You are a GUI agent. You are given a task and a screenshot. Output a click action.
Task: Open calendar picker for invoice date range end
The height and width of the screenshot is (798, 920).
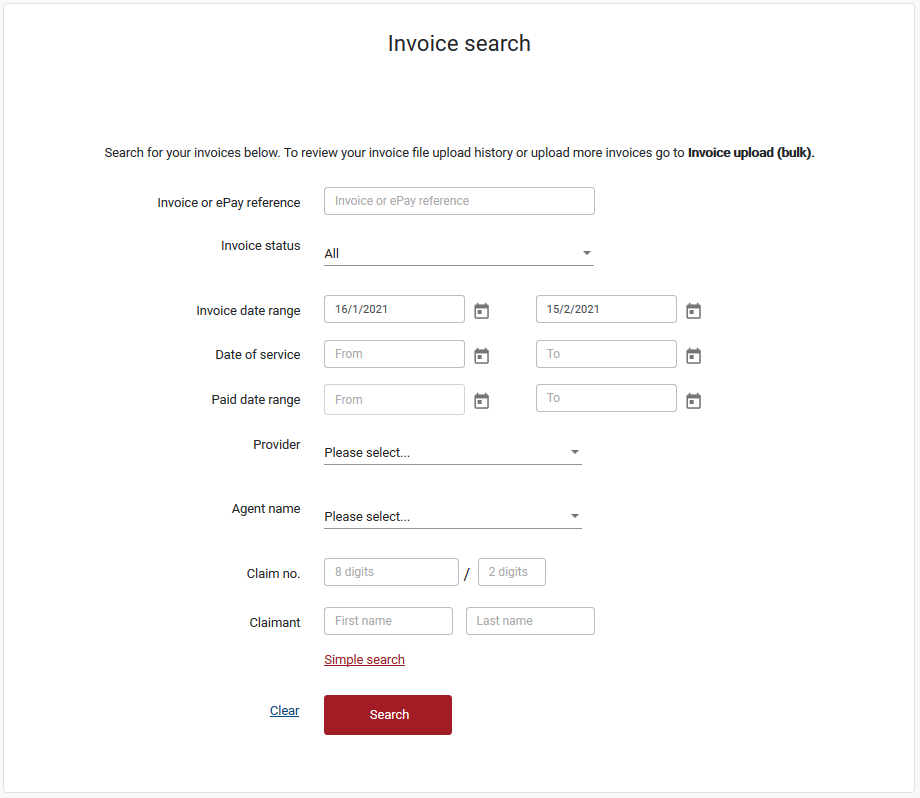(693, 311)
